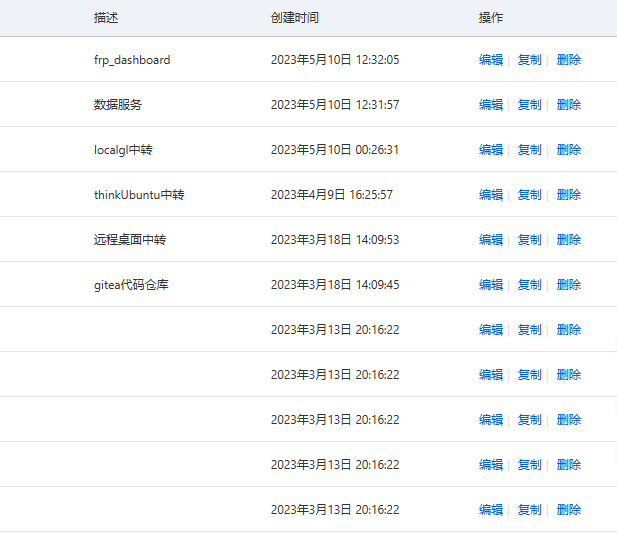Remove the 数据服务 entry with 删除
The height and width of the screenshot is (542, 617).
[x=568, y=105]
